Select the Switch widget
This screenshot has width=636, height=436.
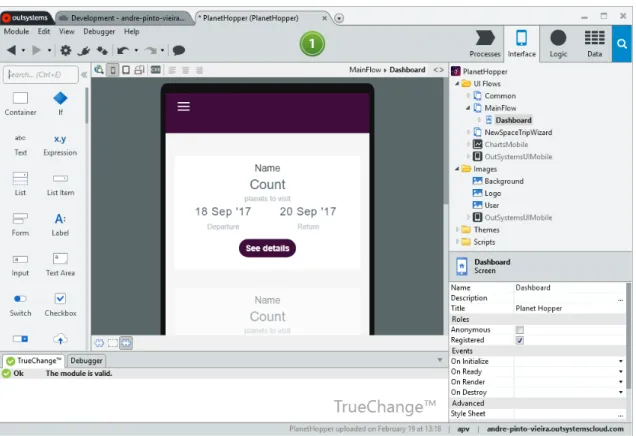(20, 305)
